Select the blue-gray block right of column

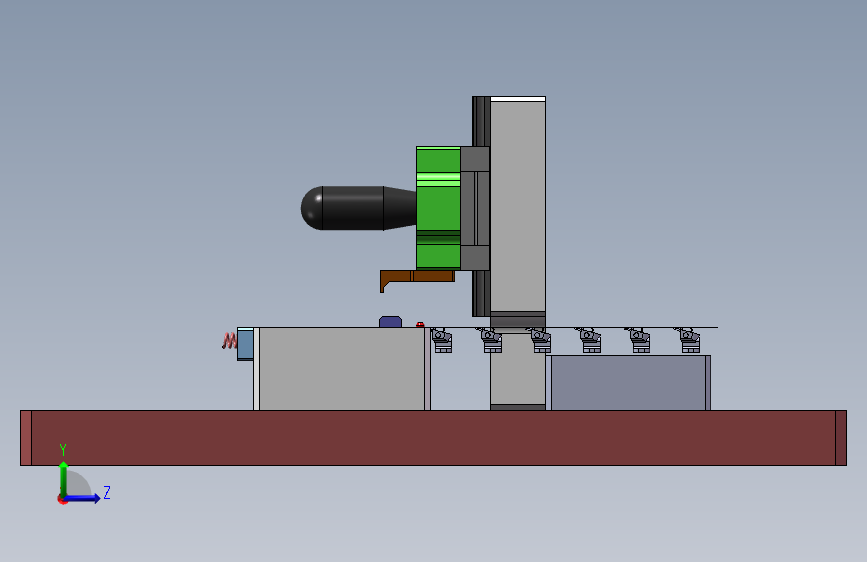click(628, 383)
